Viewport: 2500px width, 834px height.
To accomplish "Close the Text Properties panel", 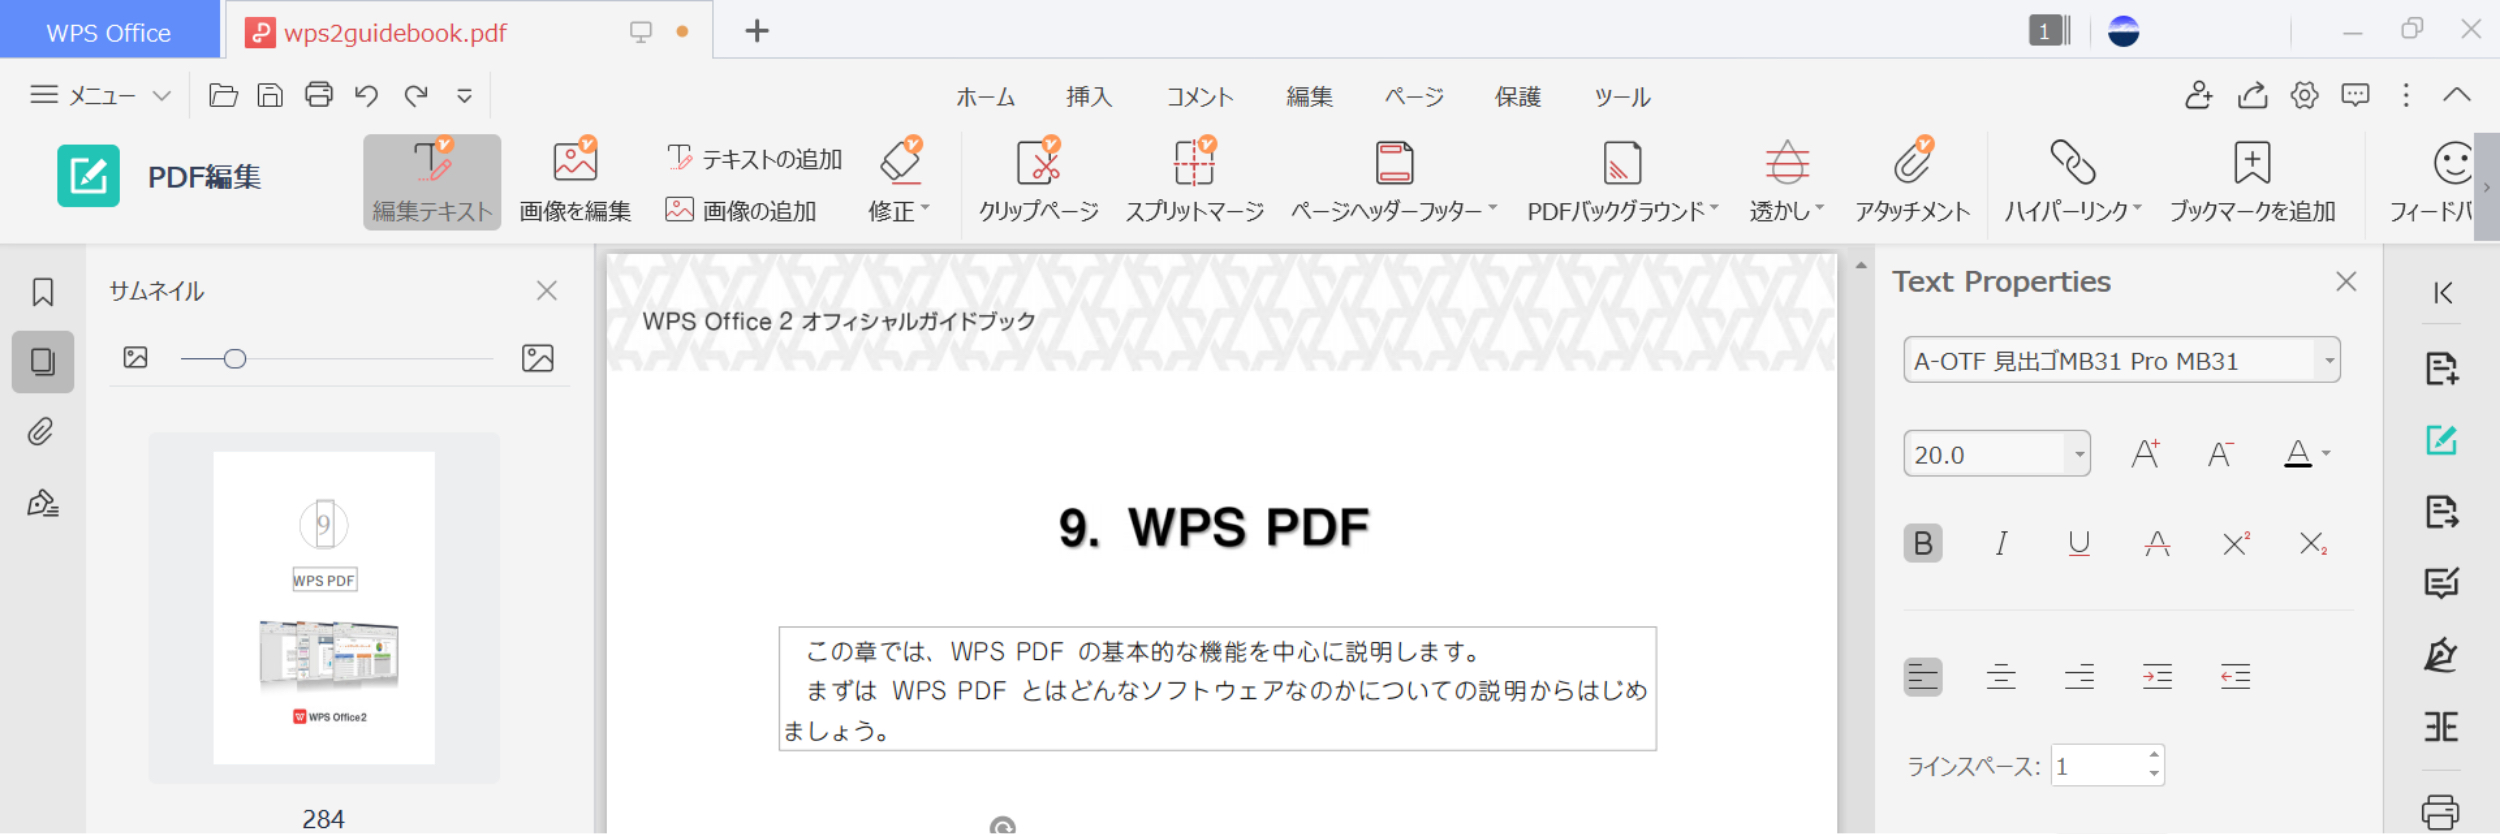I will (2346, 282).
